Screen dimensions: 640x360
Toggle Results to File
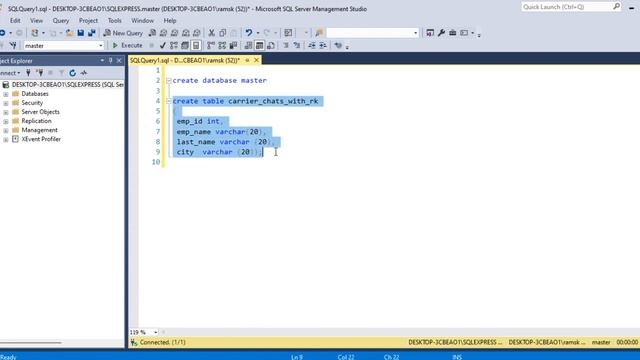(x=270, y=45)
